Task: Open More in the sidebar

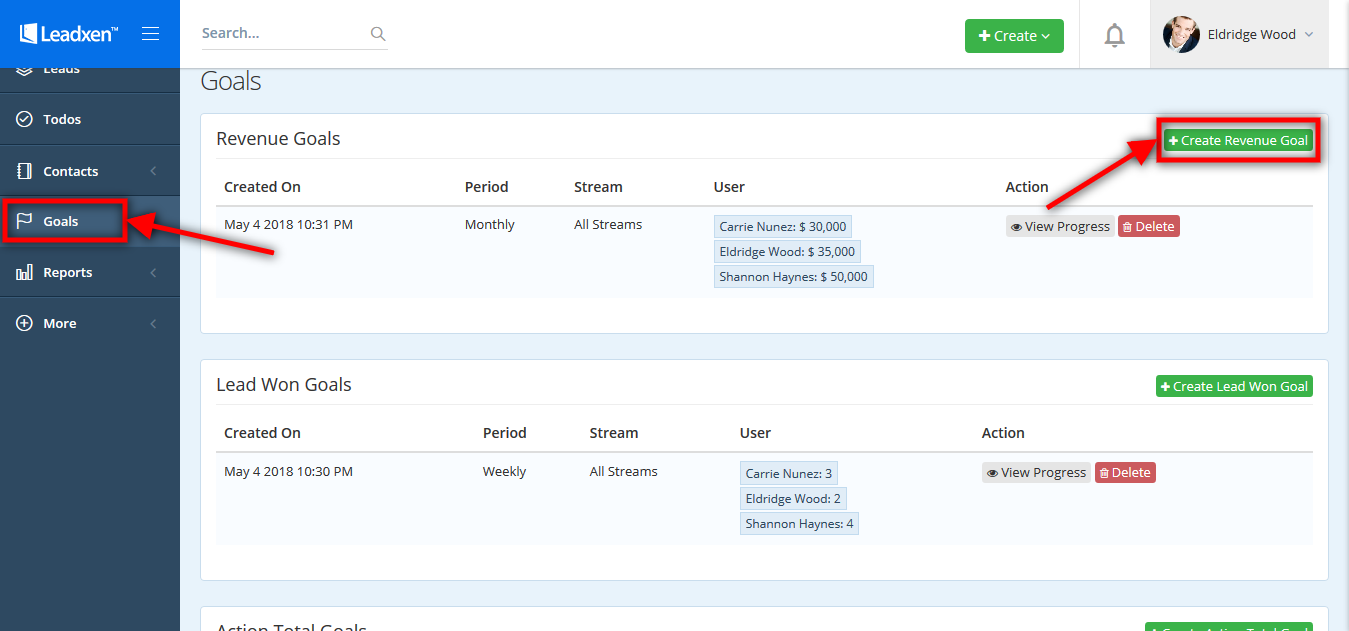Action: [x=90, y=323]
